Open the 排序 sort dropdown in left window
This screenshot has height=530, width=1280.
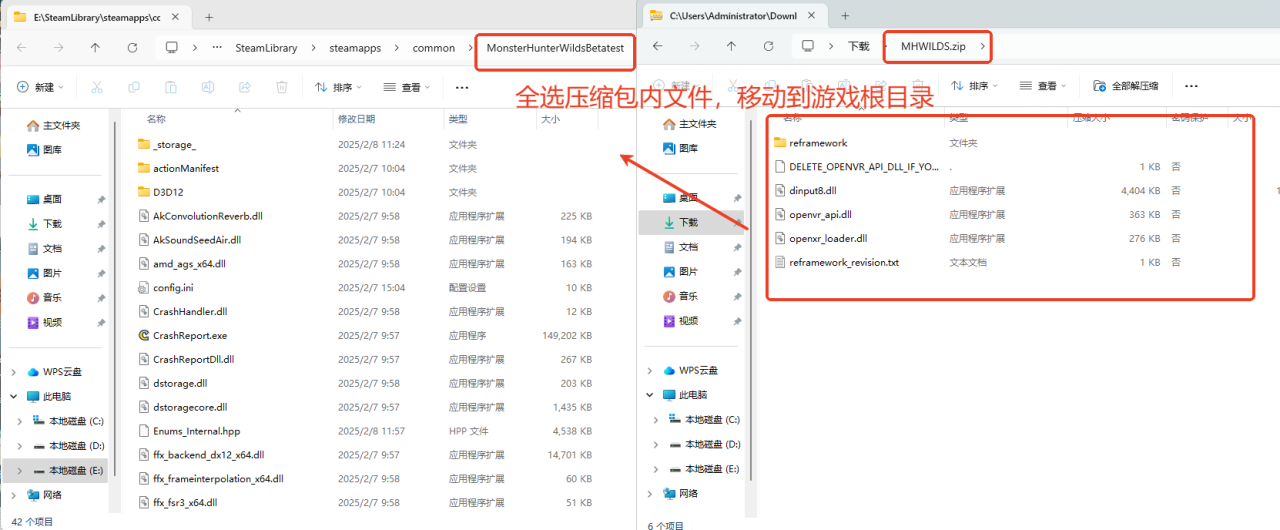point(338,88)
